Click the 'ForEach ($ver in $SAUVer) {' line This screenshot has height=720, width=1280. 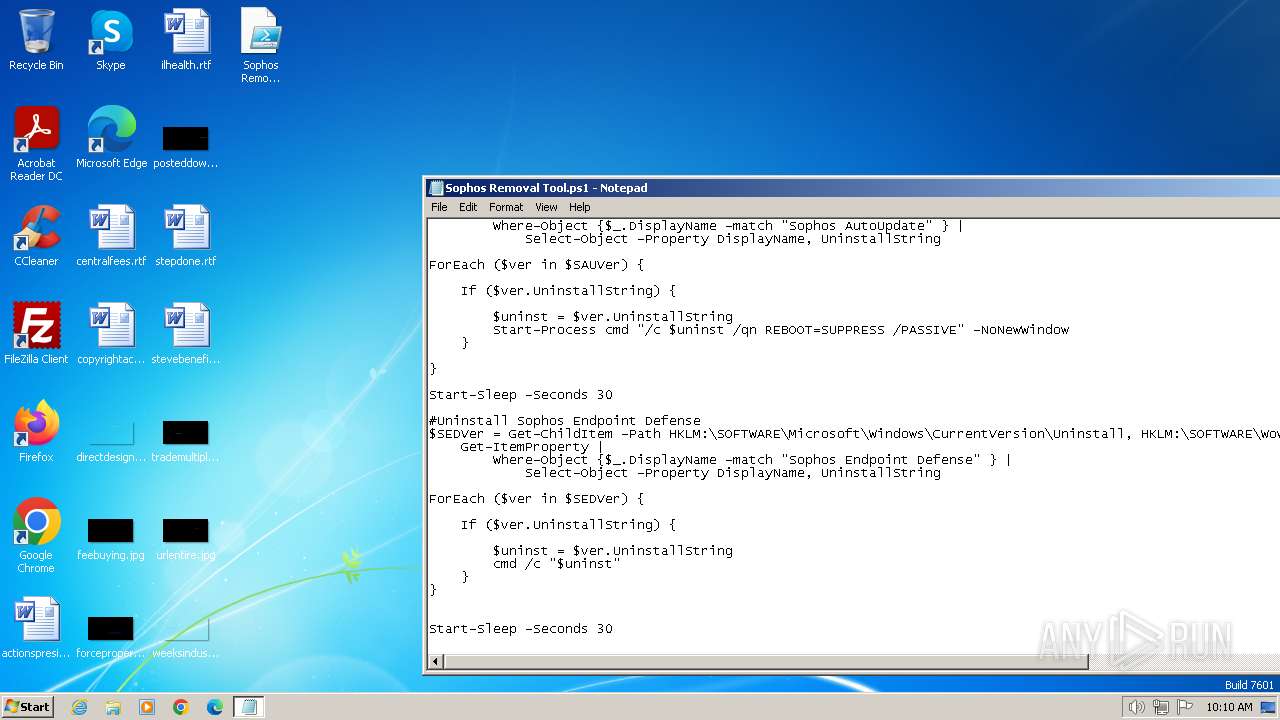(x=537, y=265)
